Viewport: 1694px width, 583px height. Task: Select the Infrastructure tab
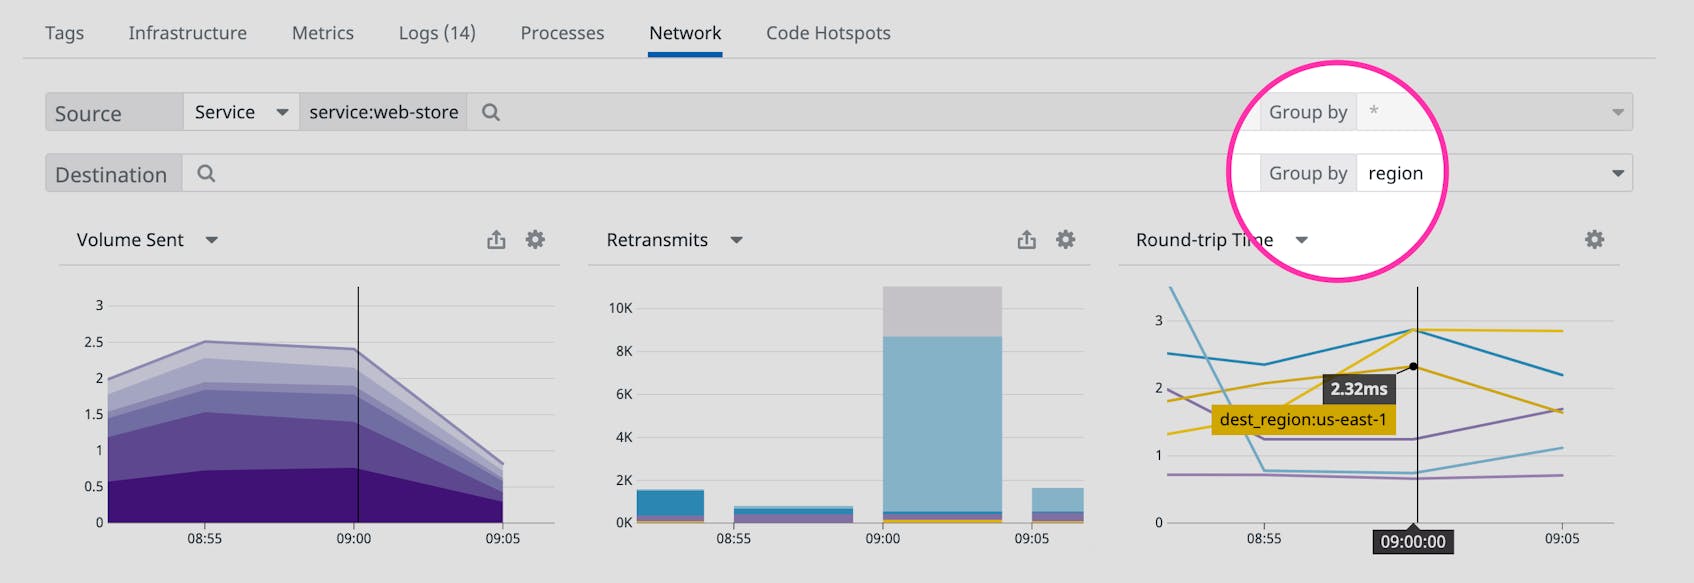187,33
